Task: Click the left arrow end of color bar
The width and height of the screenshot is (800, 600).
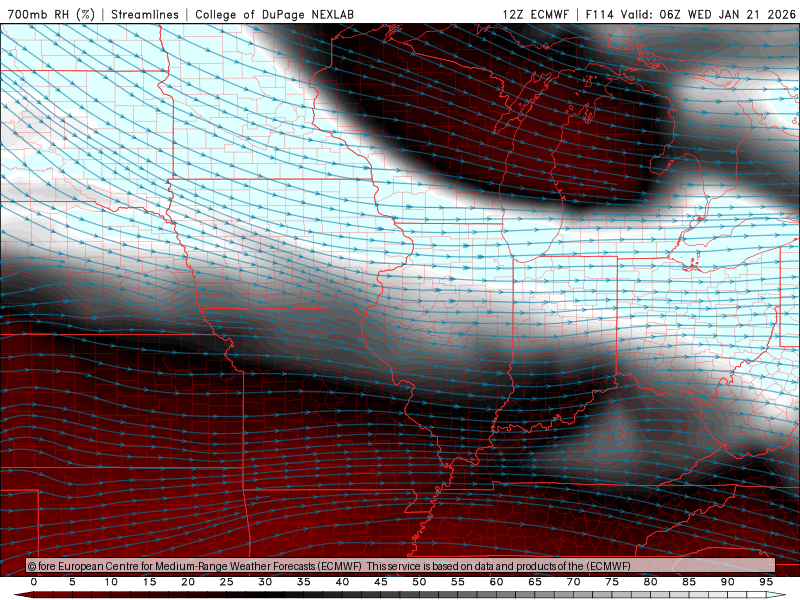Action: coord(23,595)
